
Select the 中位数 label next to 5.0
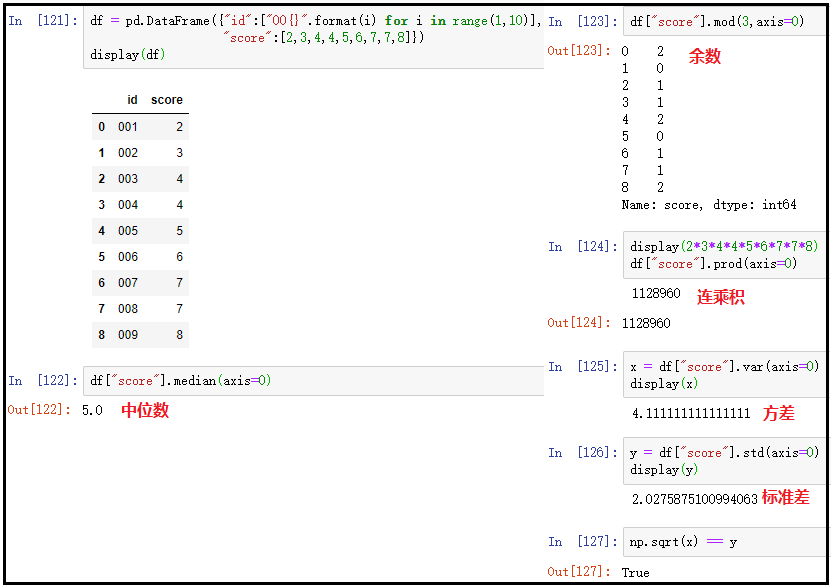click(145, 410)
